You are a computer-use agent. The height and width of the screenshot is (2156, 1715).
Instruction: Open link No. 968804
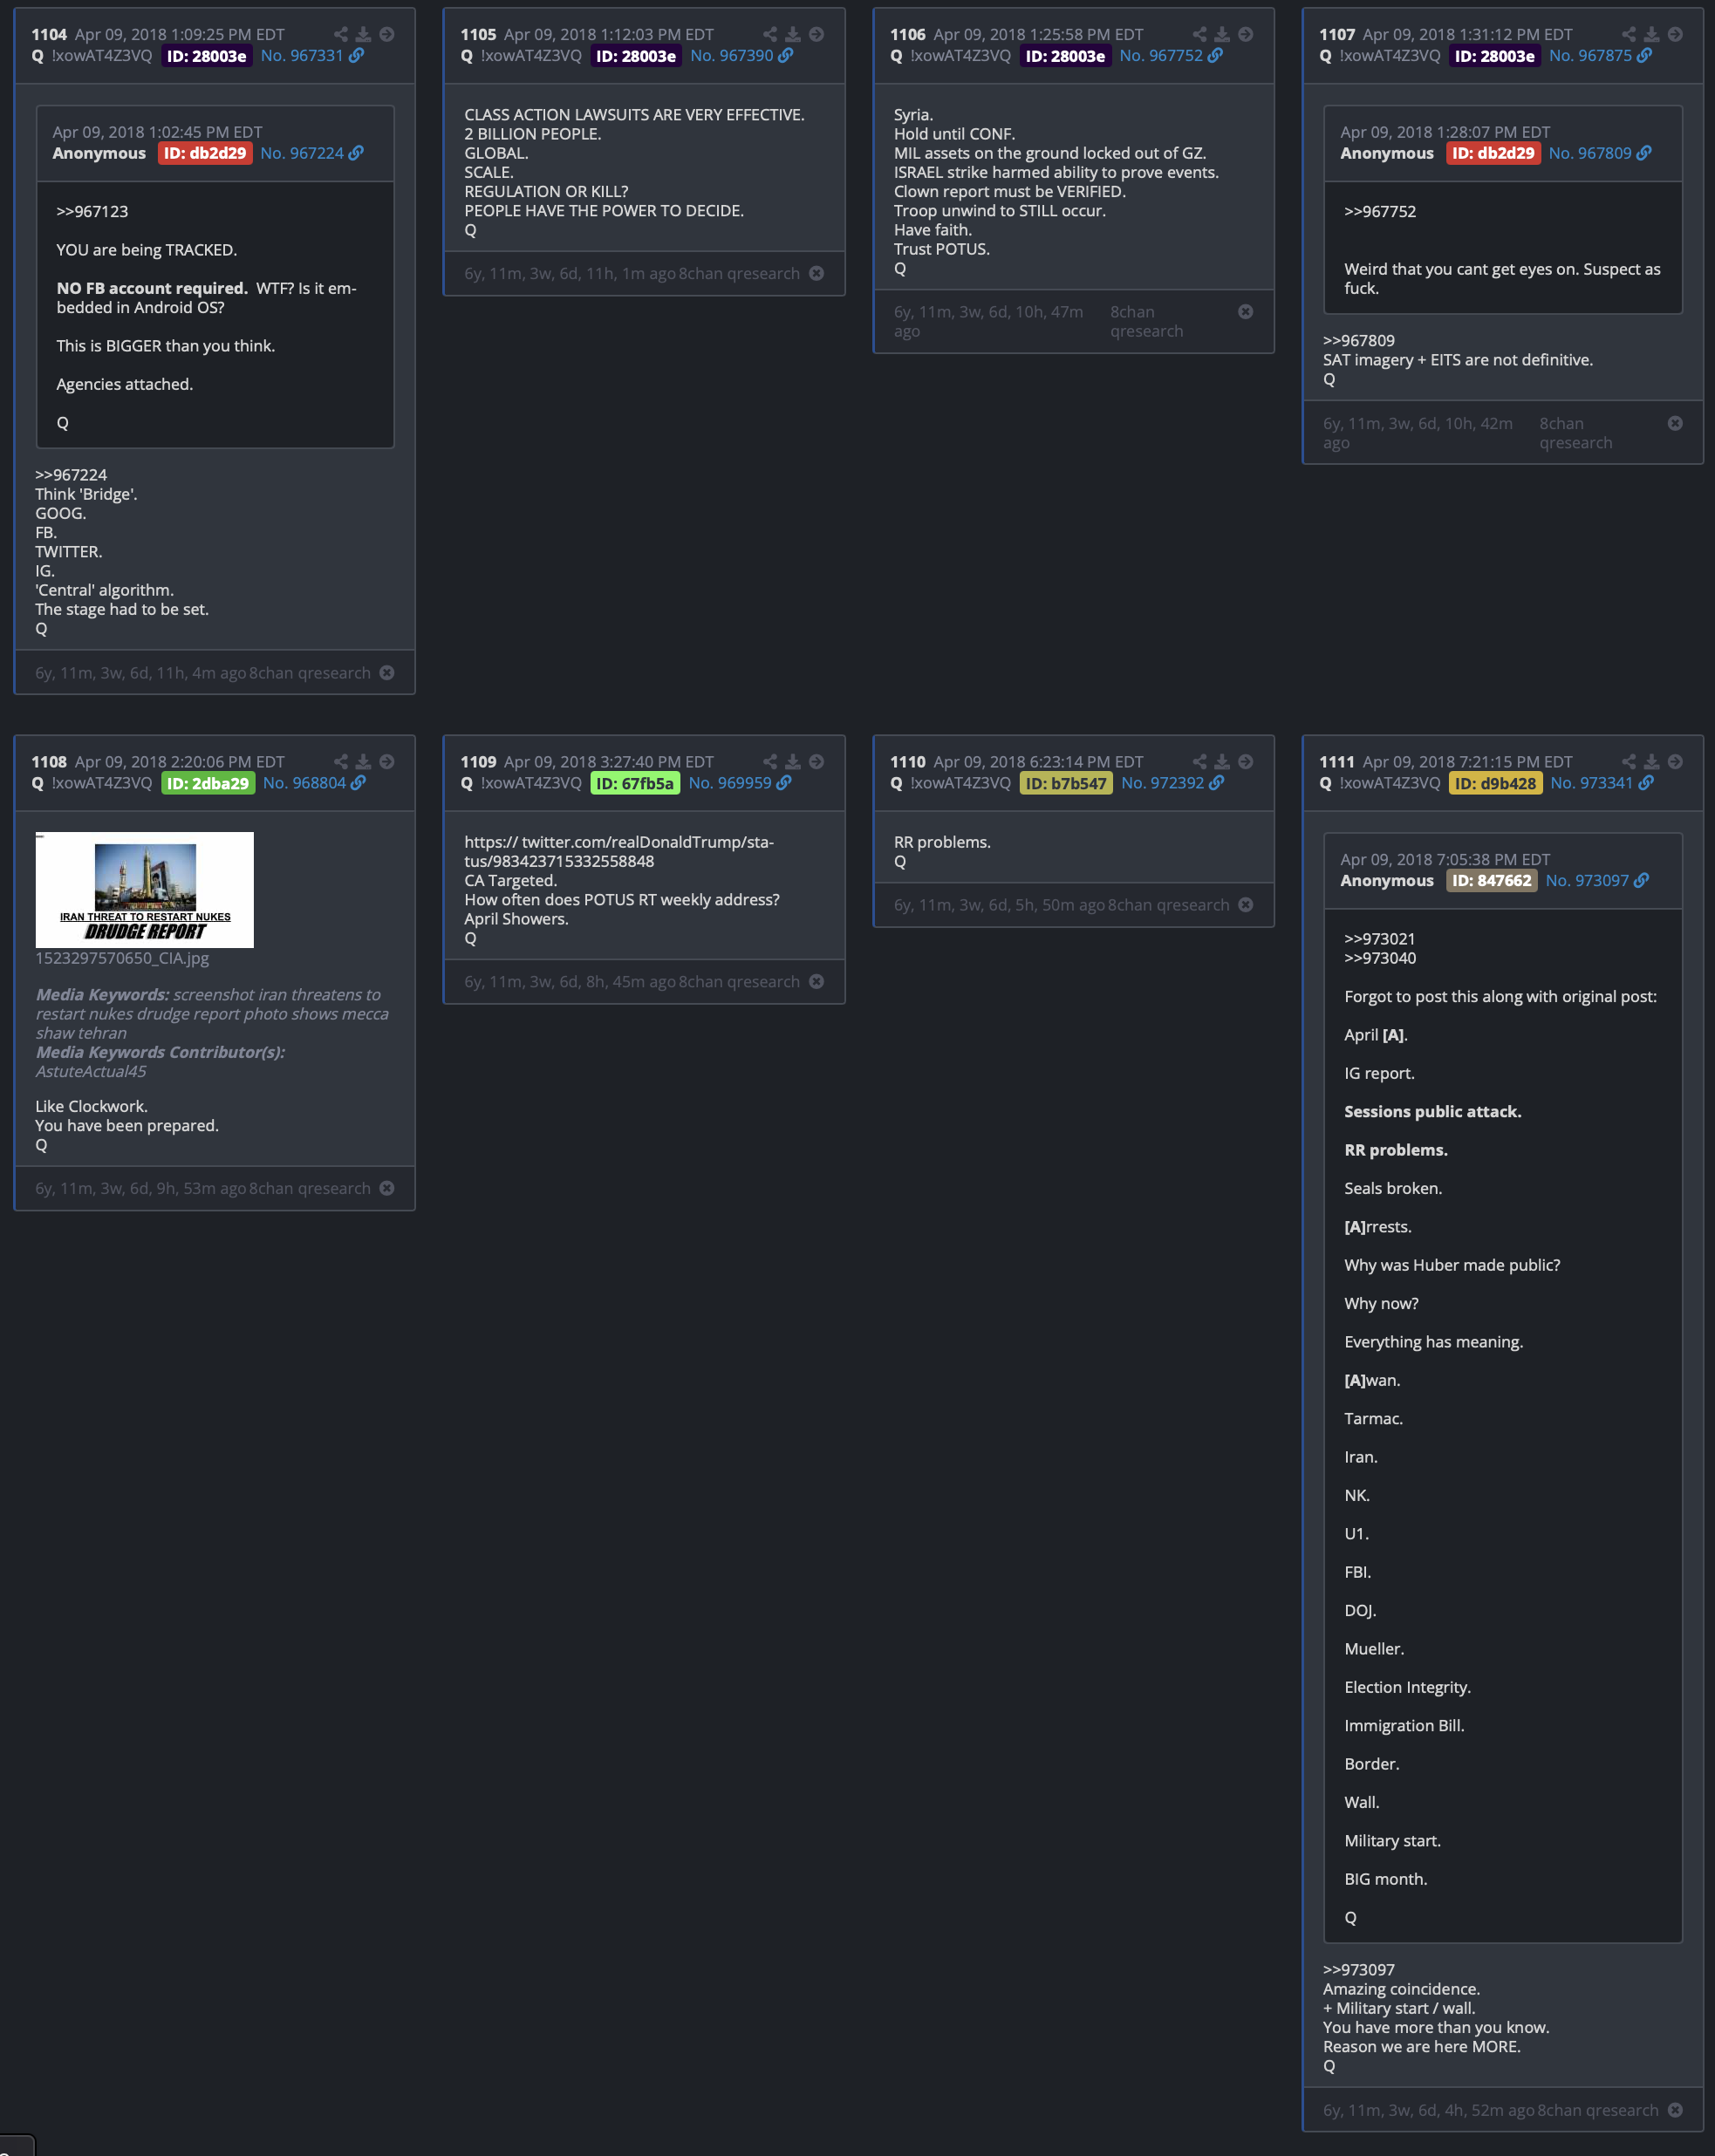[315, 783]
